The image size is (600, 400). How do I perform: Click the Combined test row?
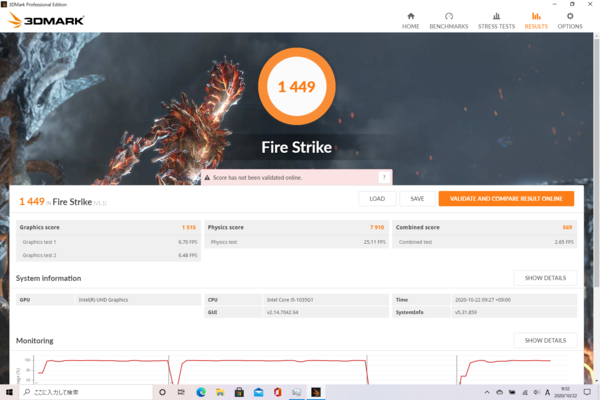[x=485, y=242]
